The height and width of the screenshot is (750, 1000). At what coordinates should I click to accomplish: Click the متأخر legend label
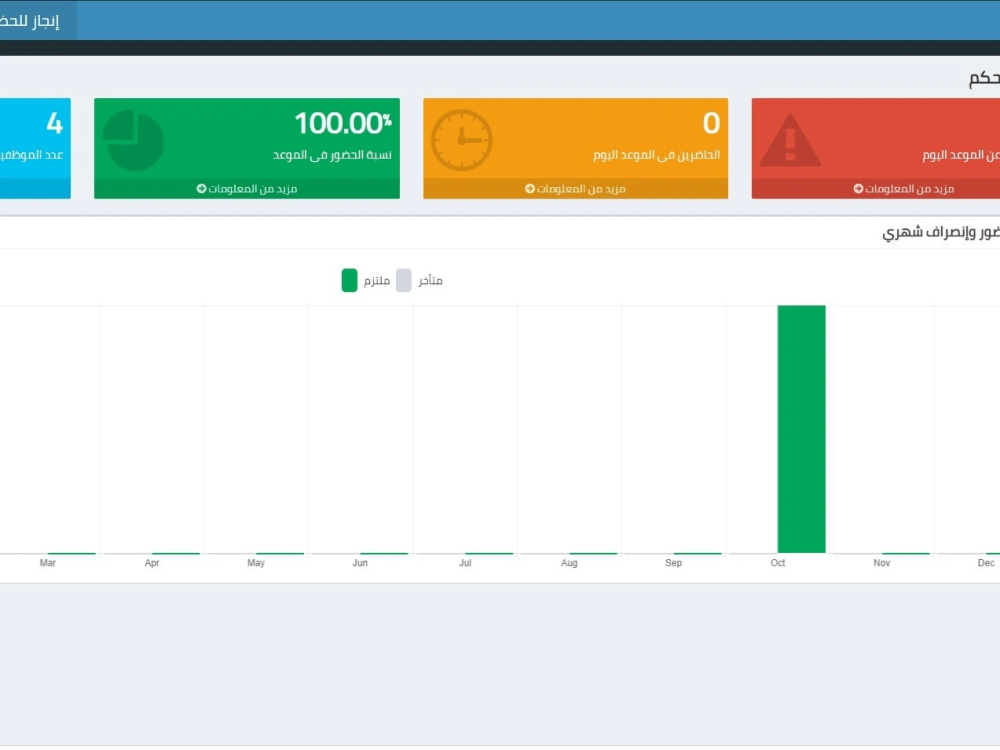[430, 281]
